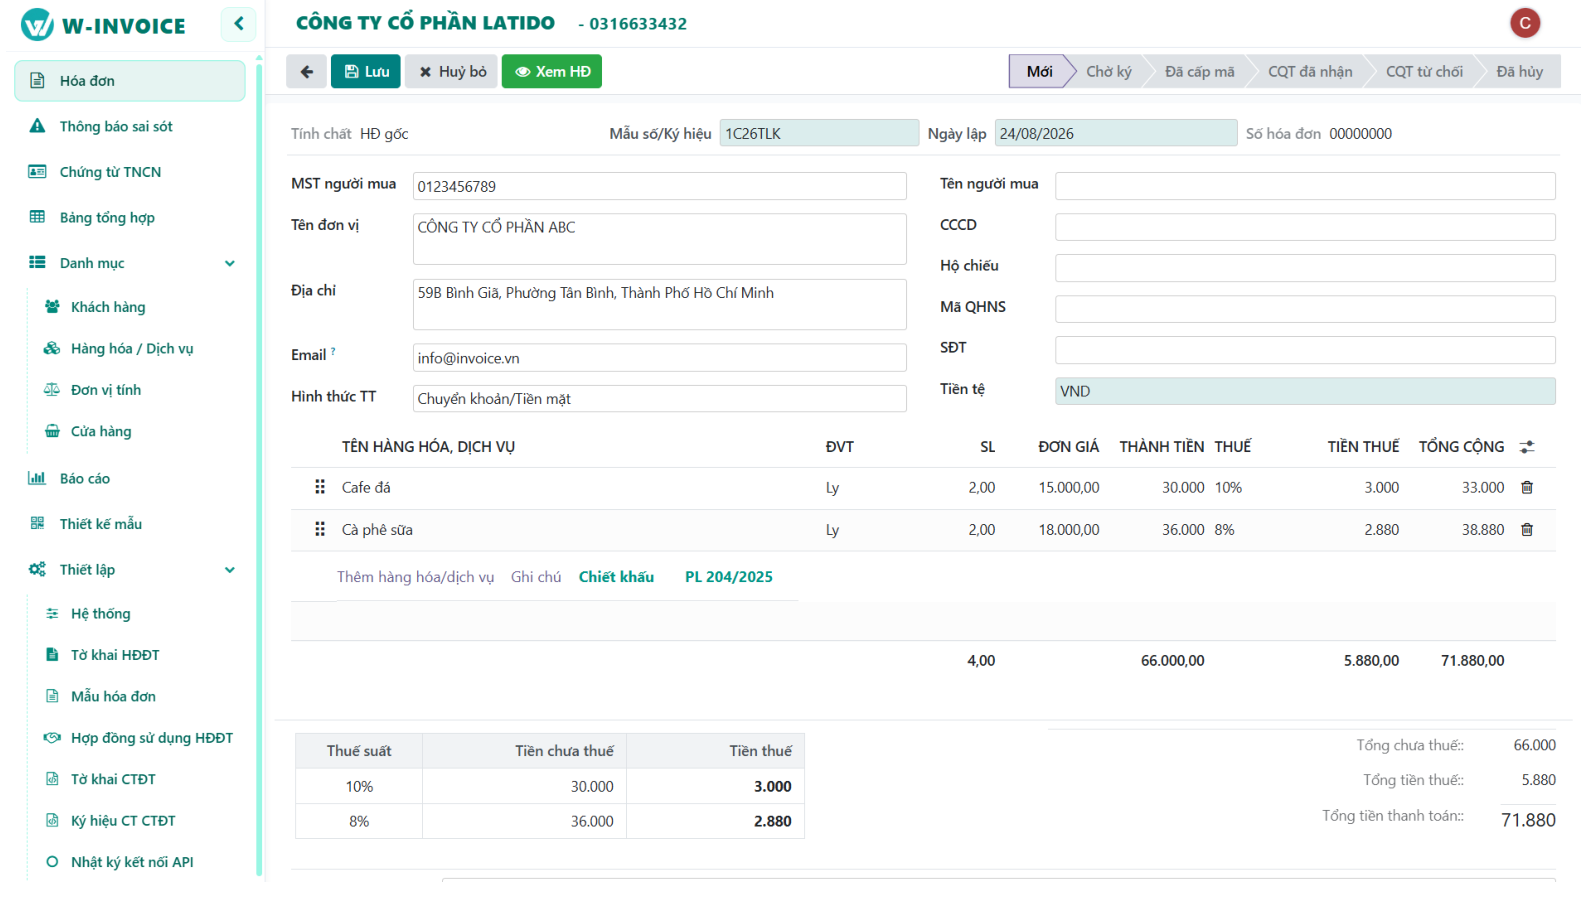Click the sidebar vertical scrollbar

pos(259,470)
